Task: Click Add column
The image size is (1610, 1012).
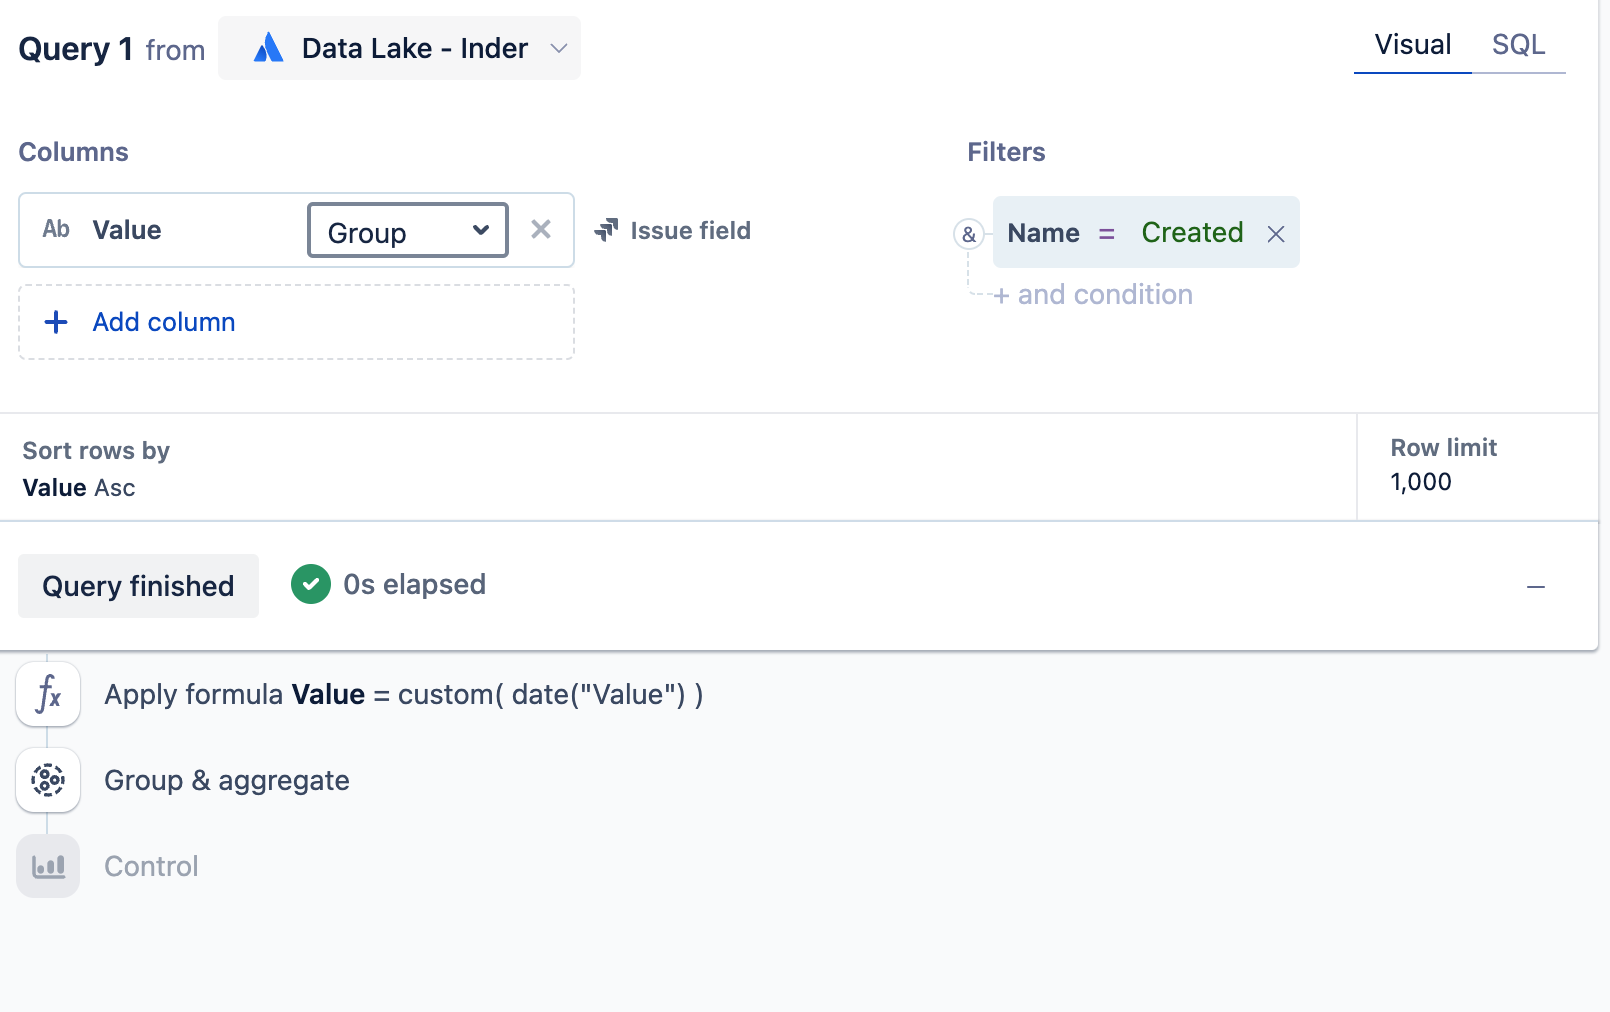Action: pyautogui.click(x=163, y=322)
